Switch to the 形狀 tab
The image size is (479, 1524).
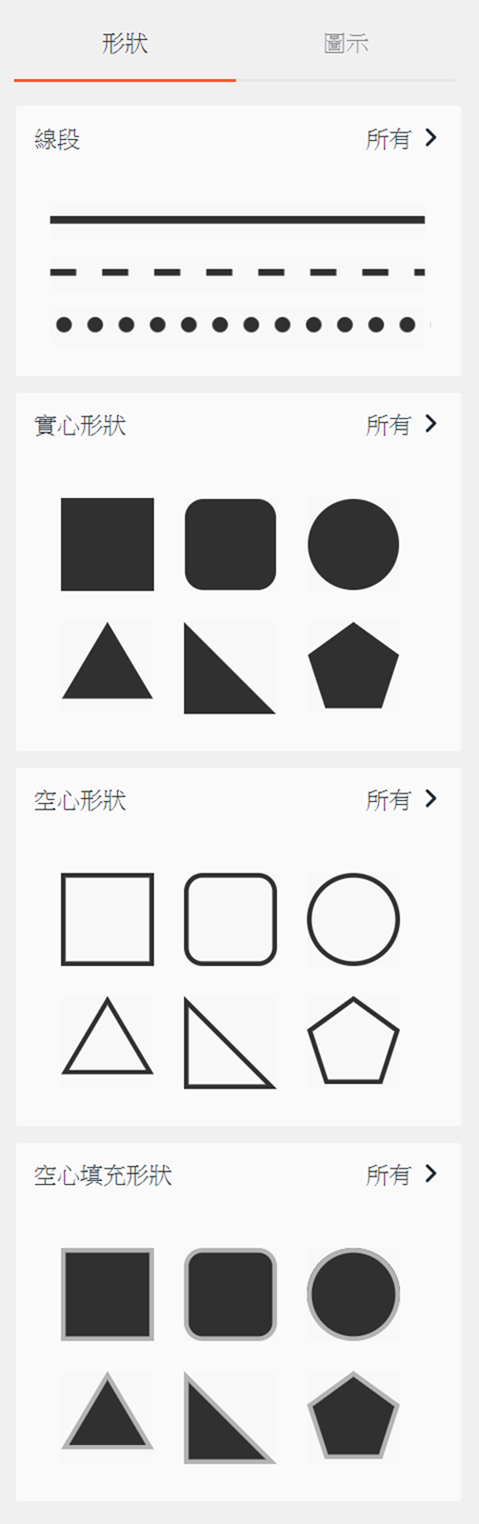tap(125, 44)
